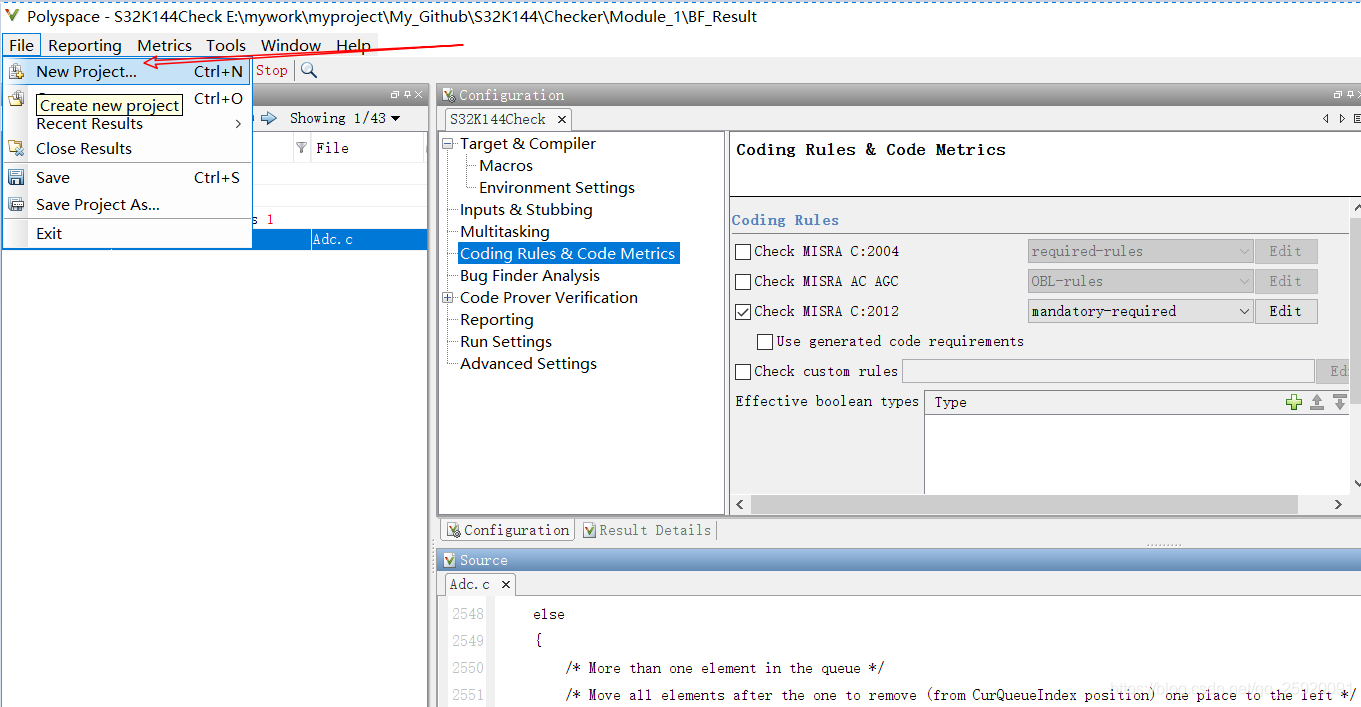This screenshot has height=707, width=1361.
Task: Open the Help menu
Action: pos(353,45)
